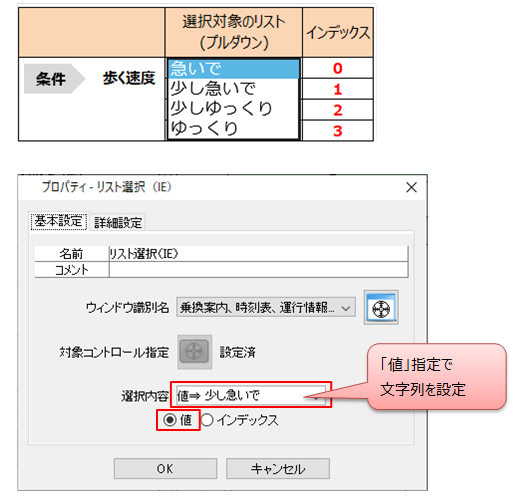The height and width of the screenshot is (504, 525).
Task: Close the プロパティ dialog with X
Action: click(x=411, y=187)
